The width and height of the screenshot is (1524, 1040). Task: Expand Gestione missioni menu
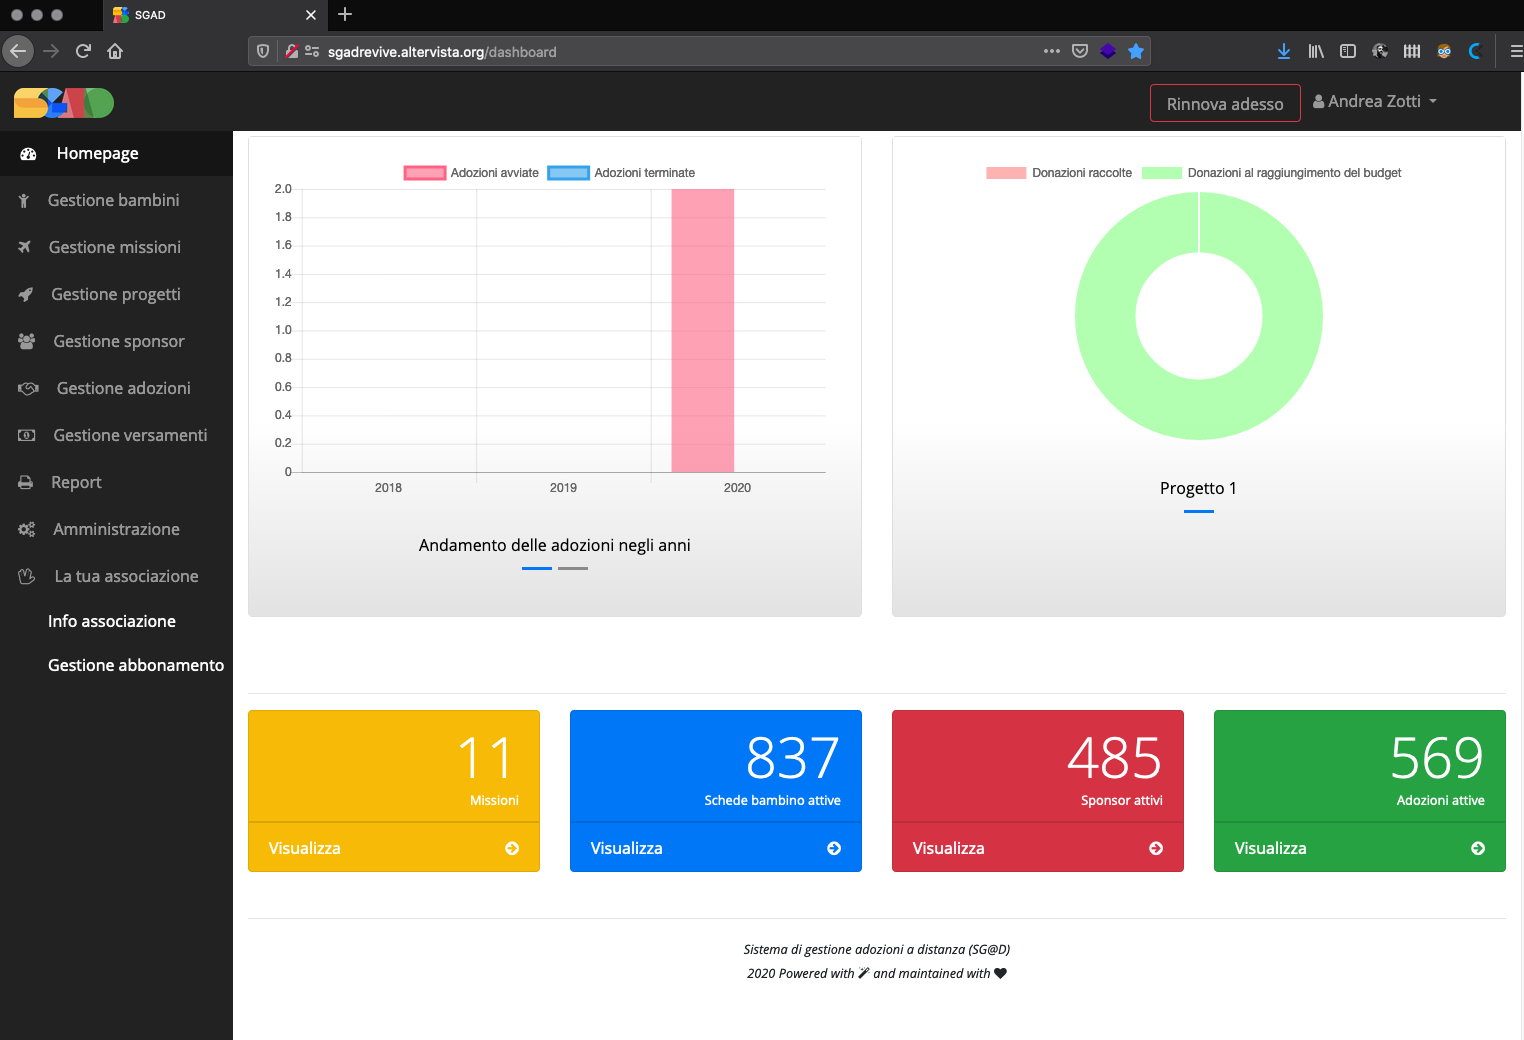(x=116, y=247)
